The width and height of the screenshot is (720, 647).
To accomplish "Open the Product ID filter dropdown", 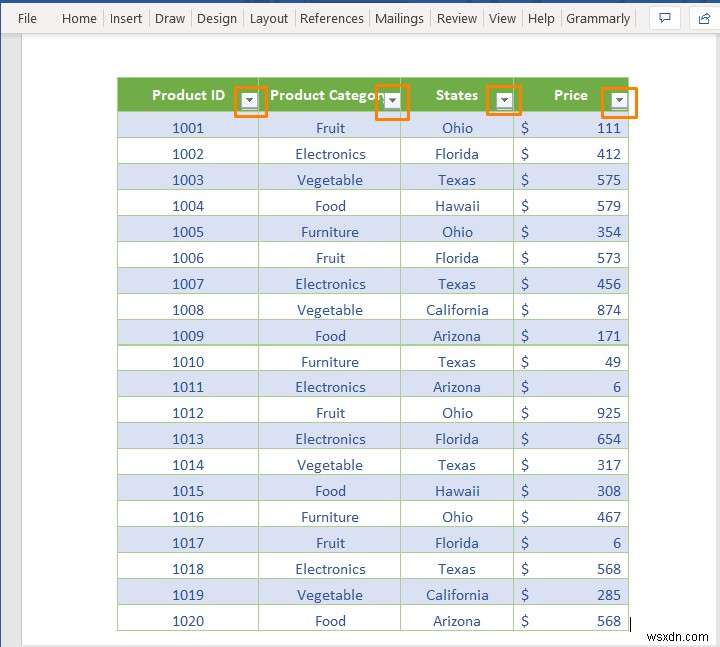I will (x=249, y=100).
